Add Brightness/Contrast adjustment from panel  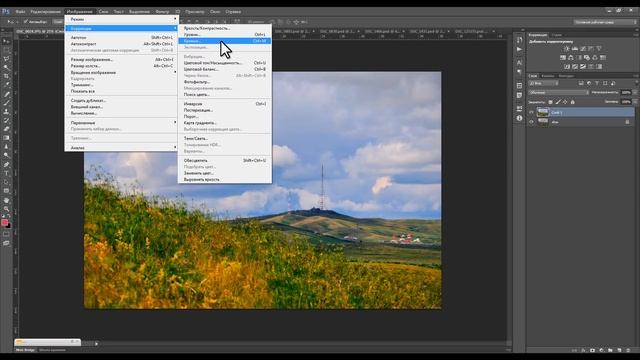click(x=567, y=49)
